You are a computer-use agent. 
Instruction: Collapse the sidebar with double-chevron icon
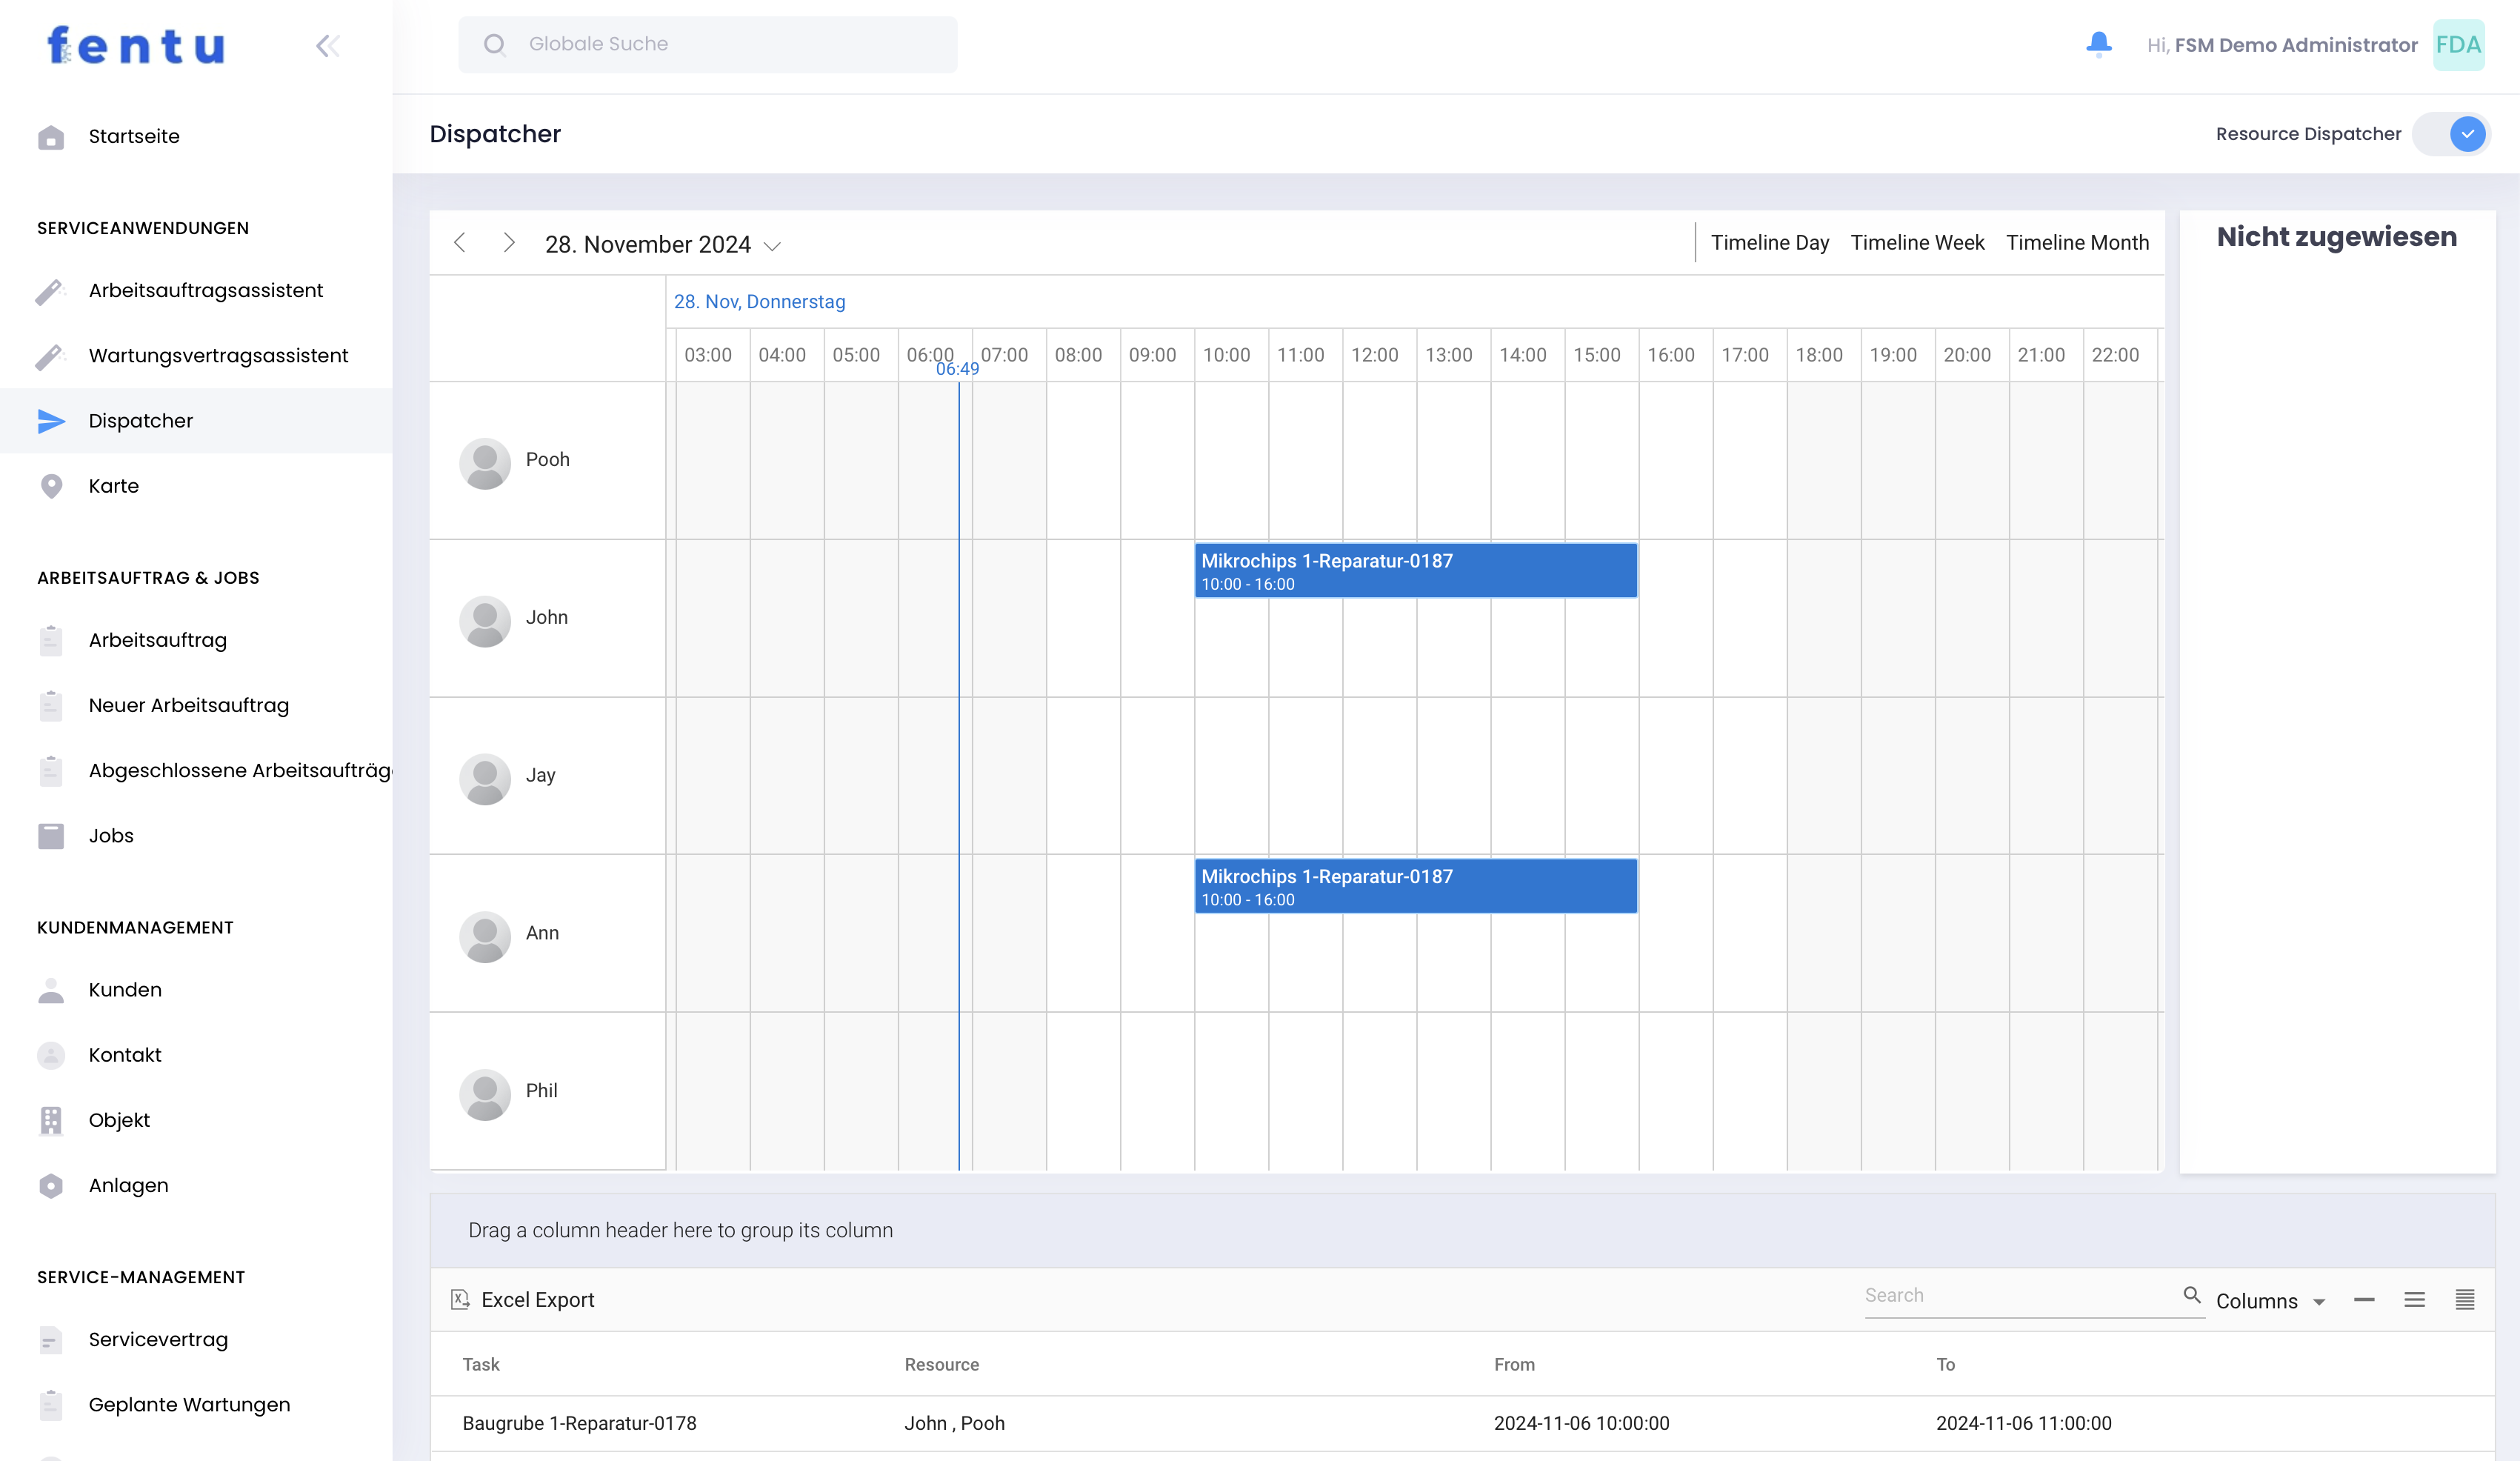(328, 46)
